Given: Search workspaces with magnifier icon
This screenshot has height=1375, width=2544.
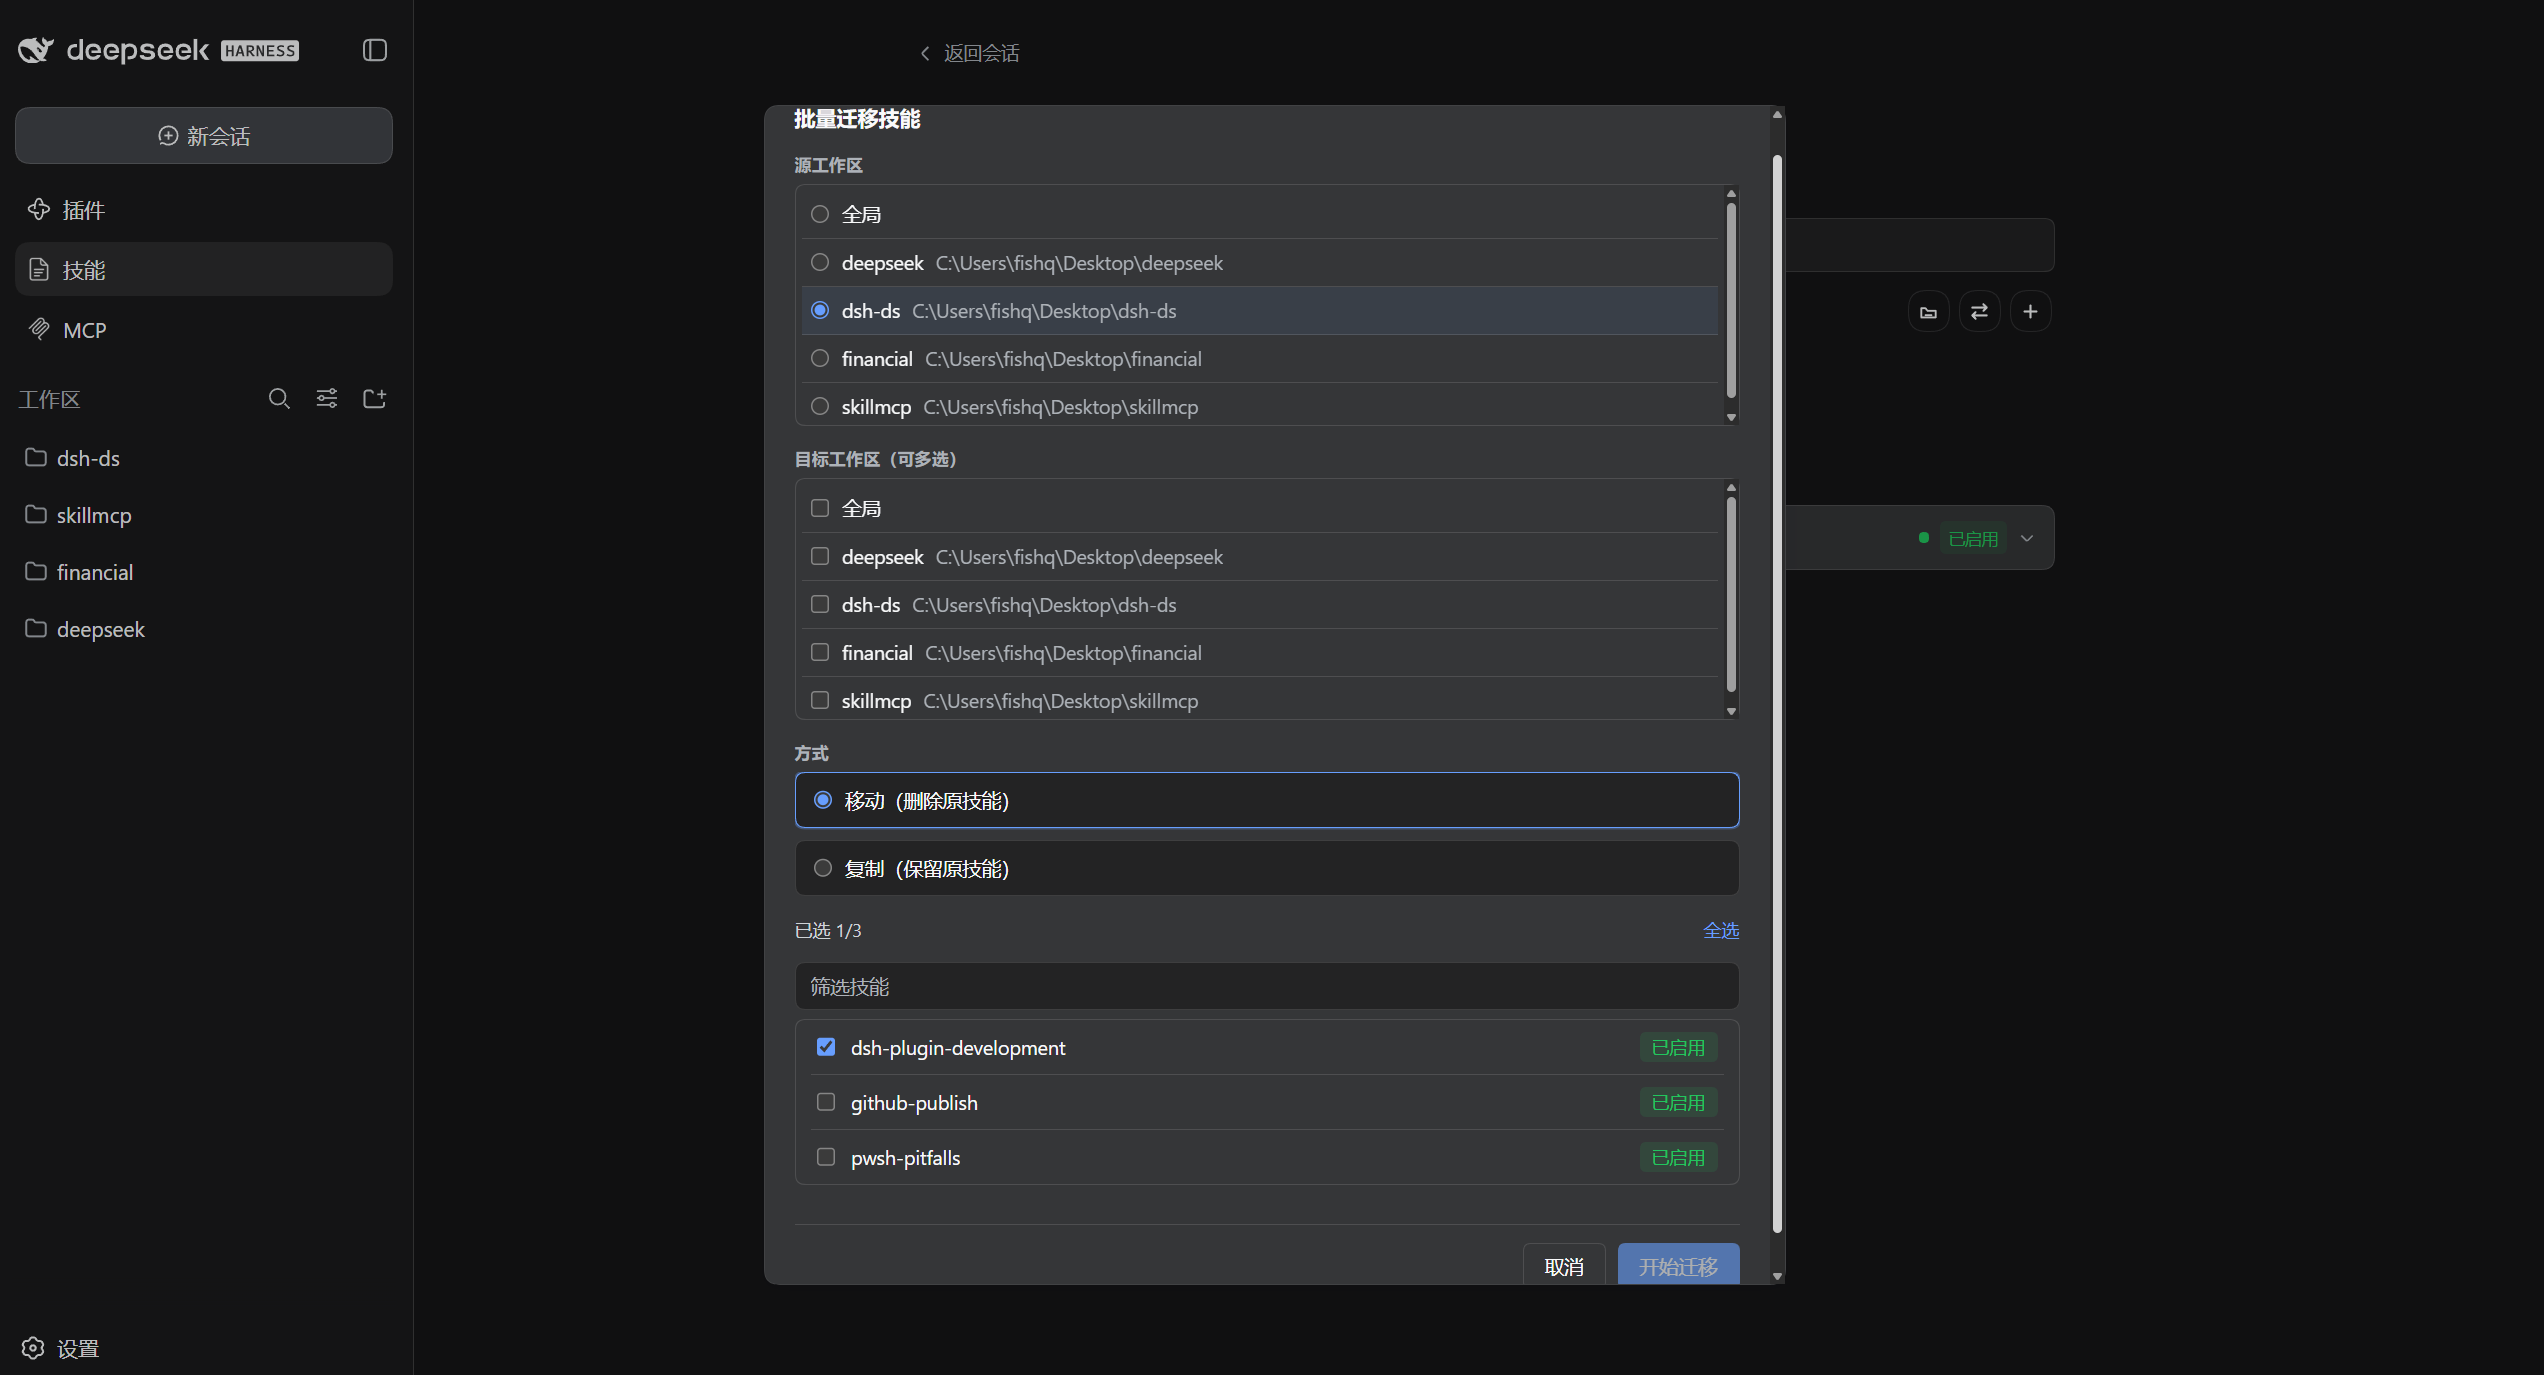Looking at the screenshot, I should coord(279,399).
